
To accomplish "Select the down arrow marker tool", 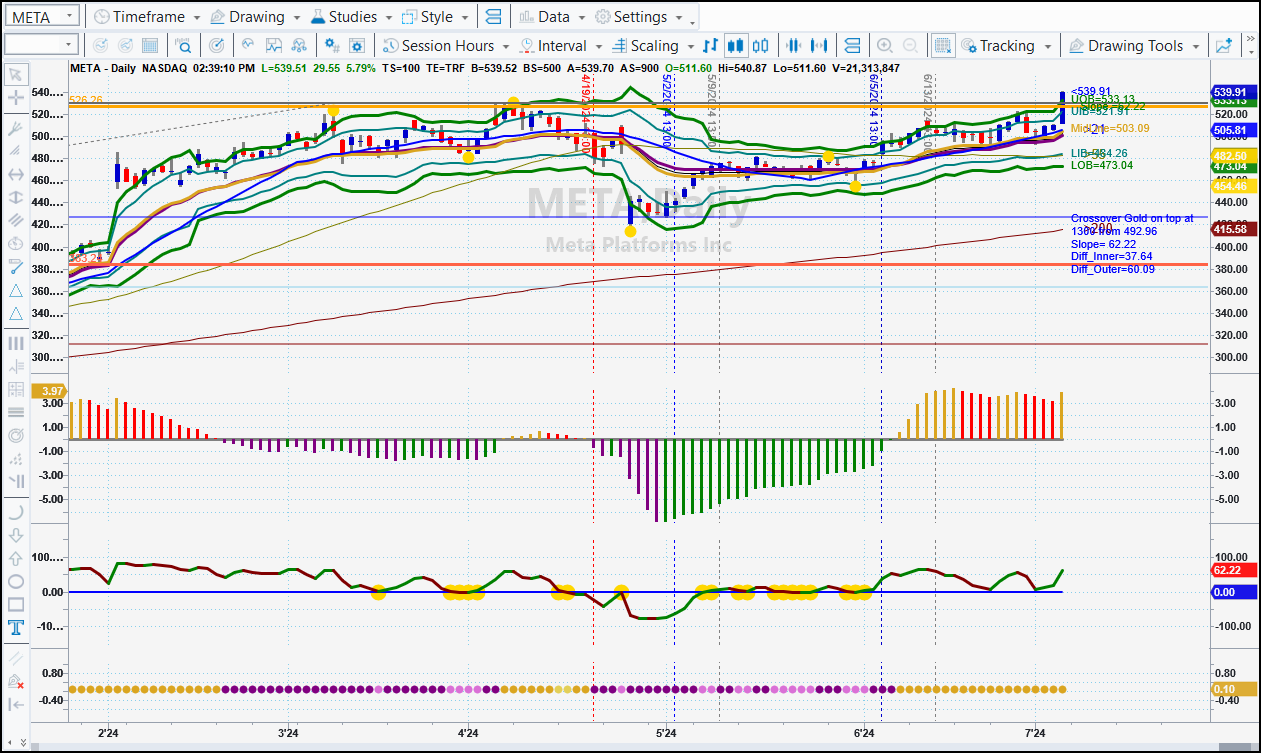I will click(x=16, y=535).
